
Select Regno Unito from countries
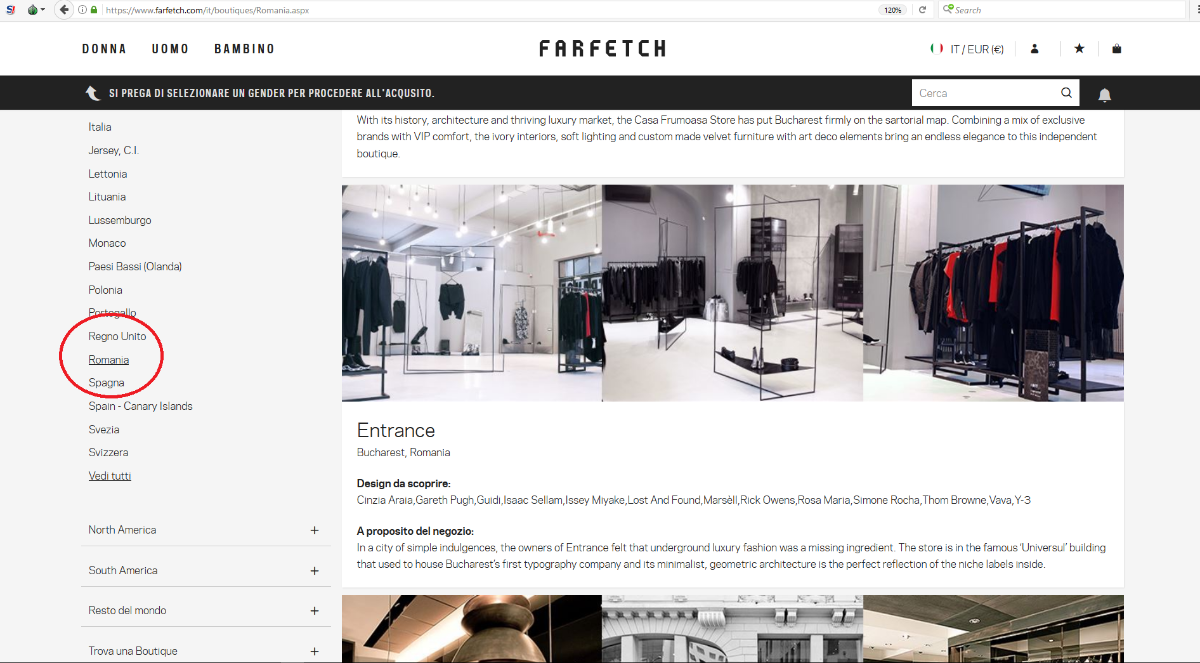click(117, 336)
